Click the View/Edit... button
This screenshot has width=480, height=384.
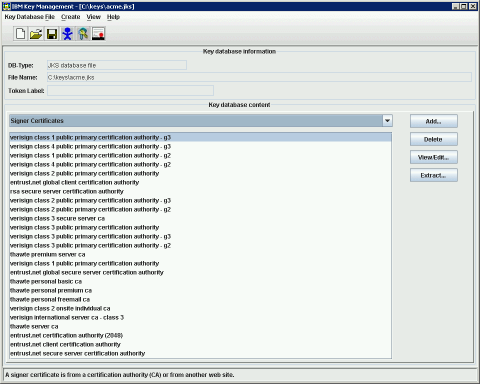[x=434, y=157]
